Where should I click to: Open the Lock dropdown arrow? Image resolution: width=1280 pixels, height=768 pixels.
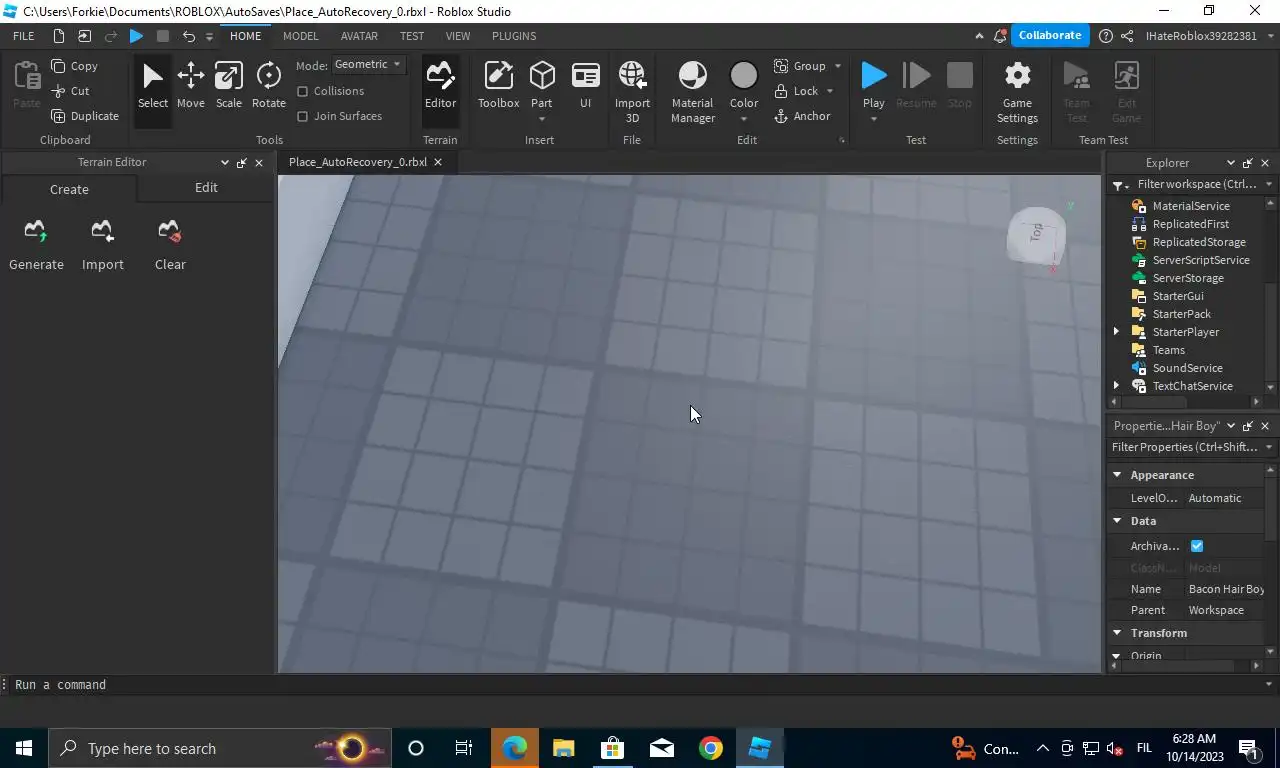[829, 91]
